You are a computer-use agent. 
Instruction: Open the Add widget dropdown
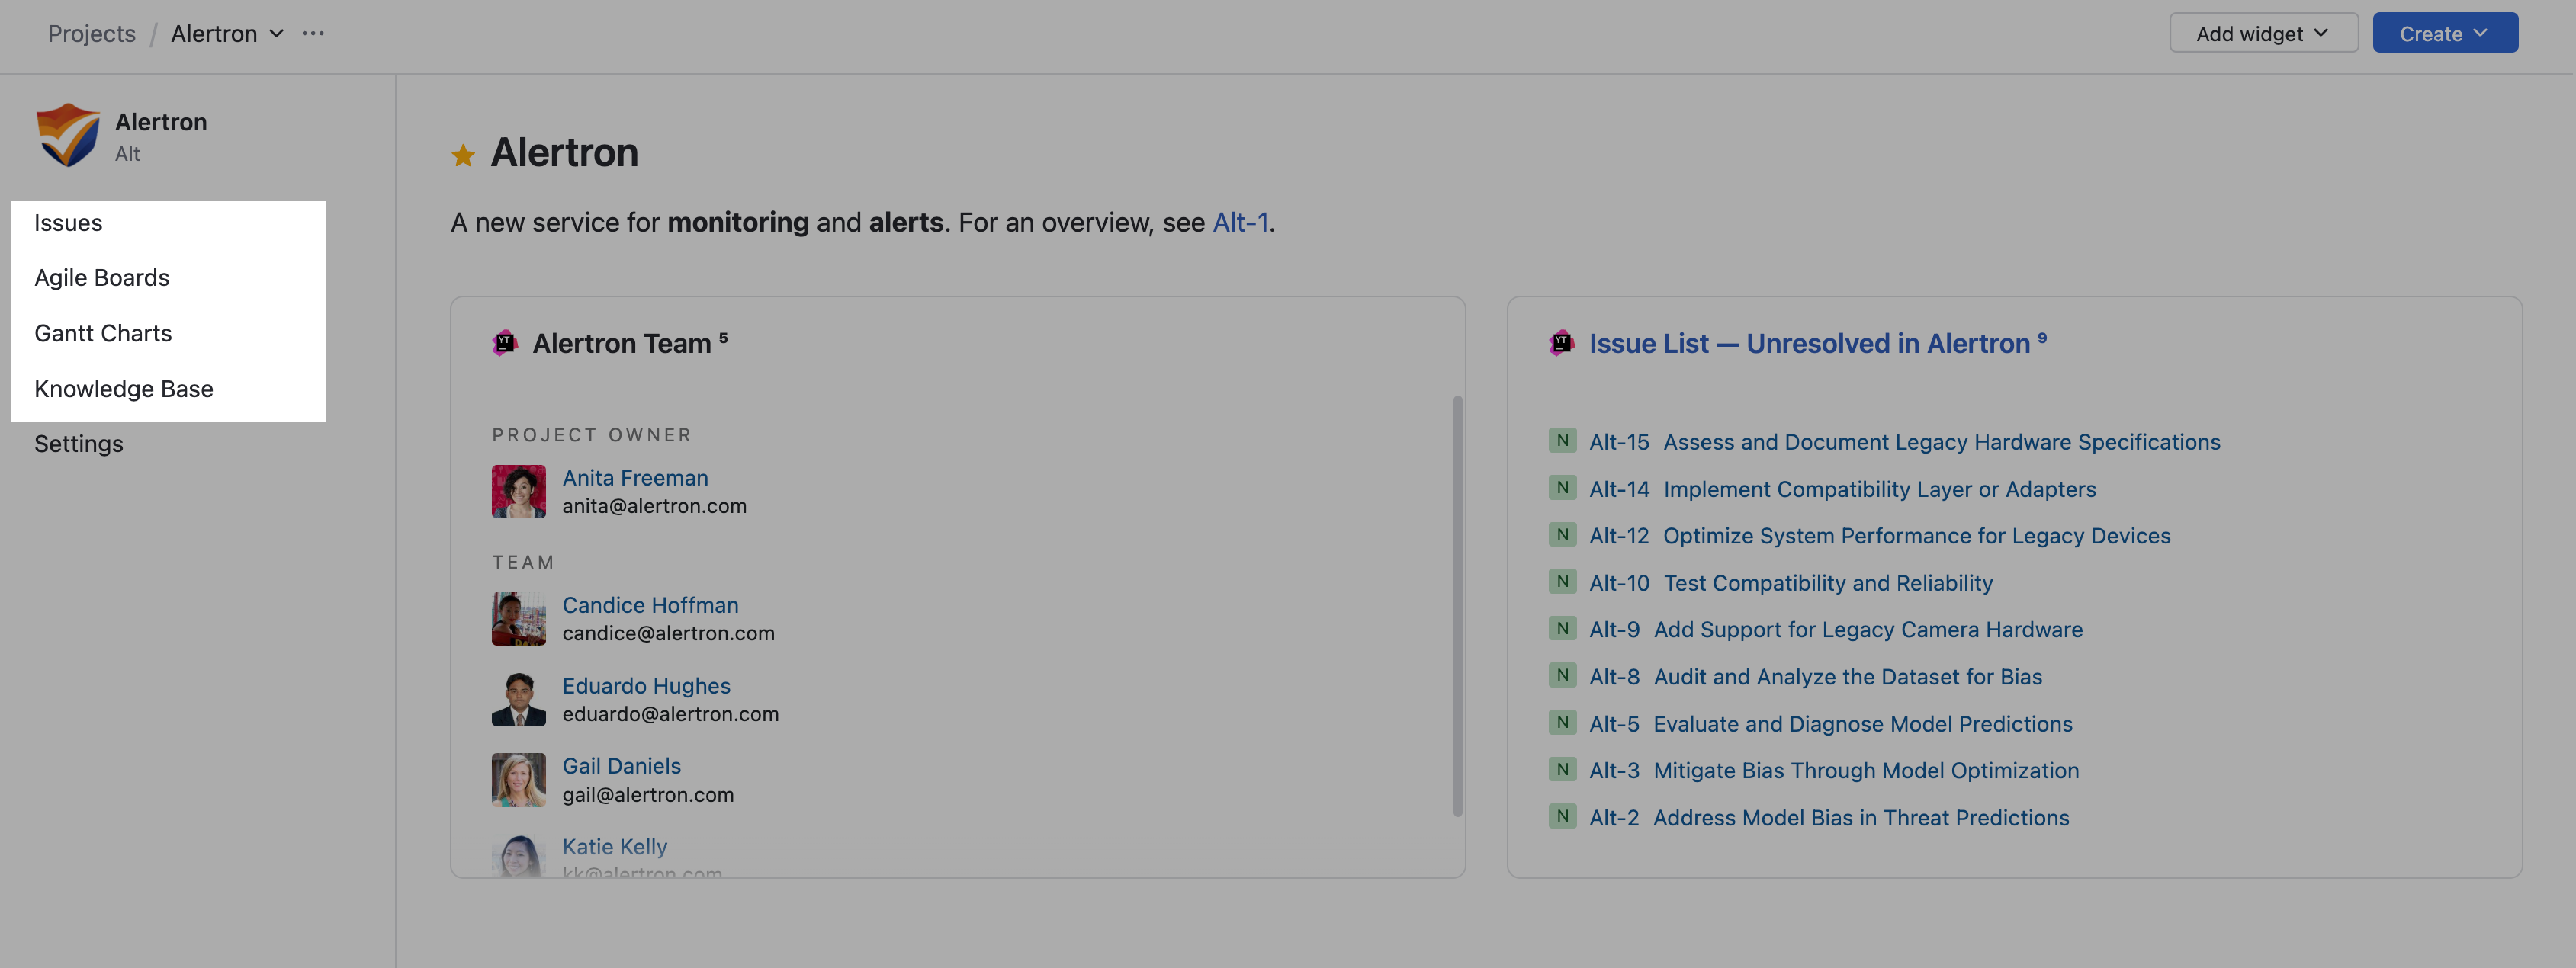2263,33
